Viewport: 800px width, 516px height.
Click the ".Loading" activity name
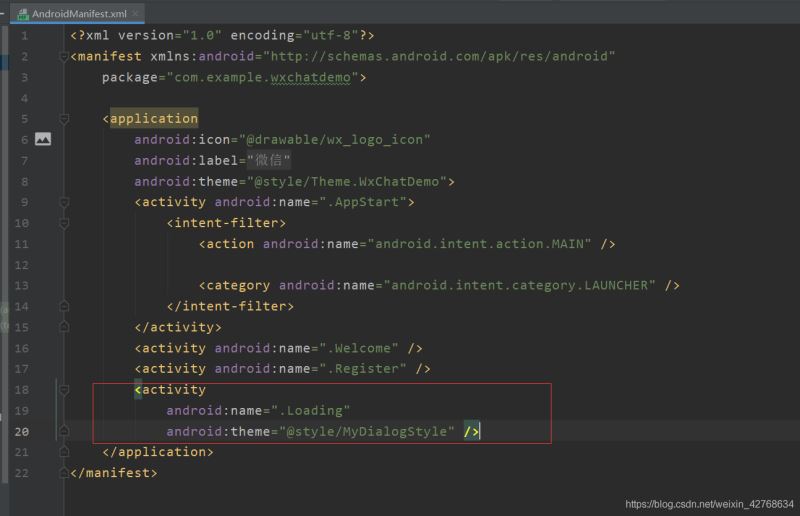coord(310,410)
